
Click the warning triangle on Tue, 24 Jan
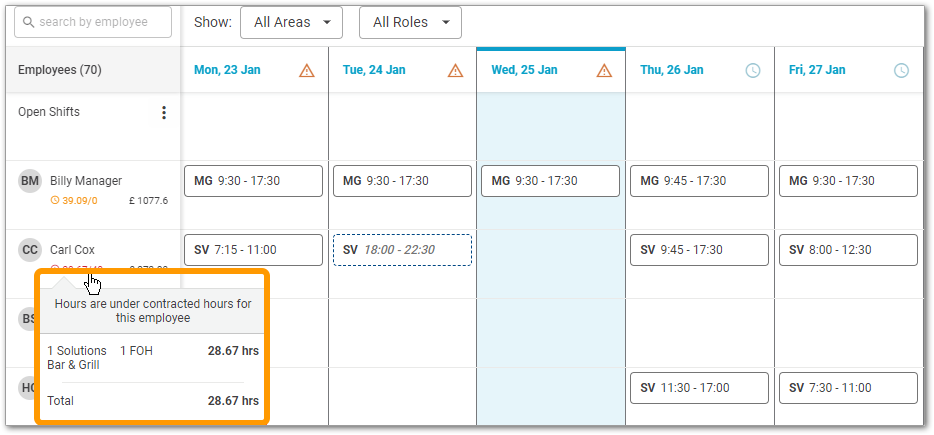(x=455, y=71)
